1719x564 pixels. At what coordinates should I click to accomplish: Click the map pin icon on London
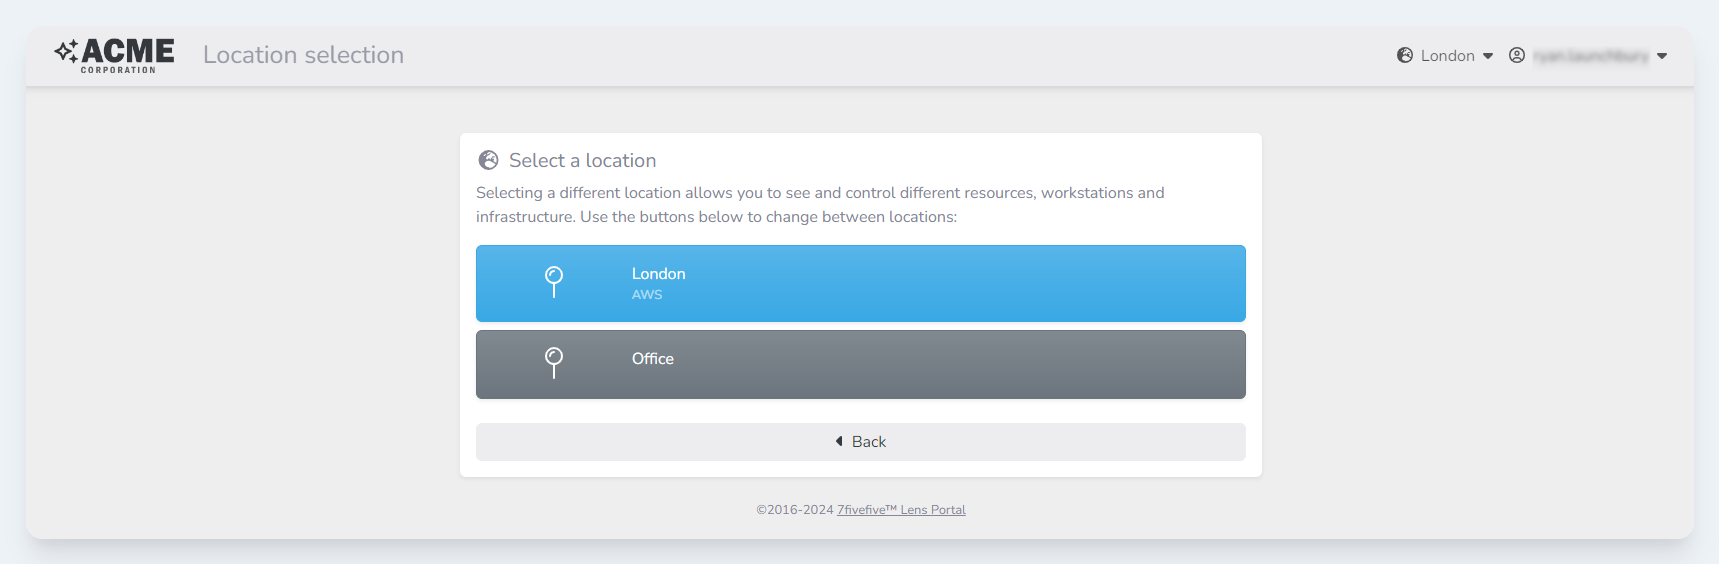pyautogui.click(x=554, y=281)
